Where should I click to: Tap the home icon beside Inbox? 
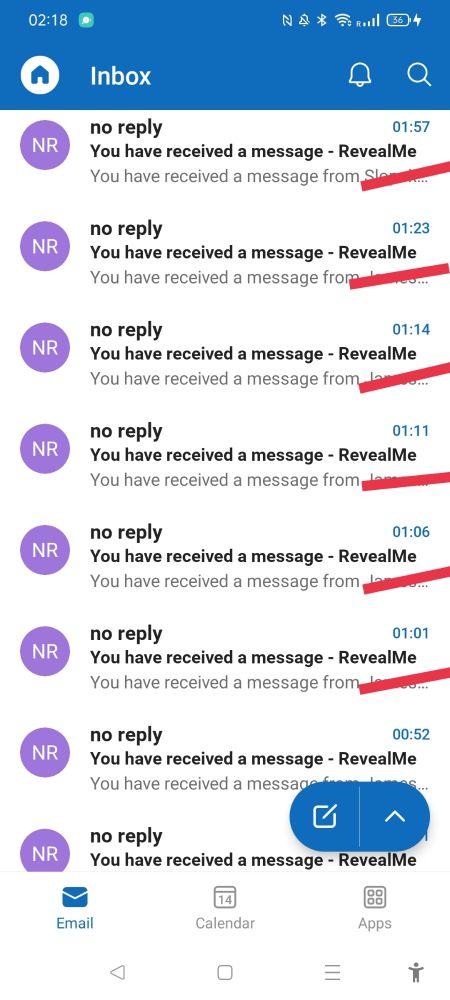[40, 75]
